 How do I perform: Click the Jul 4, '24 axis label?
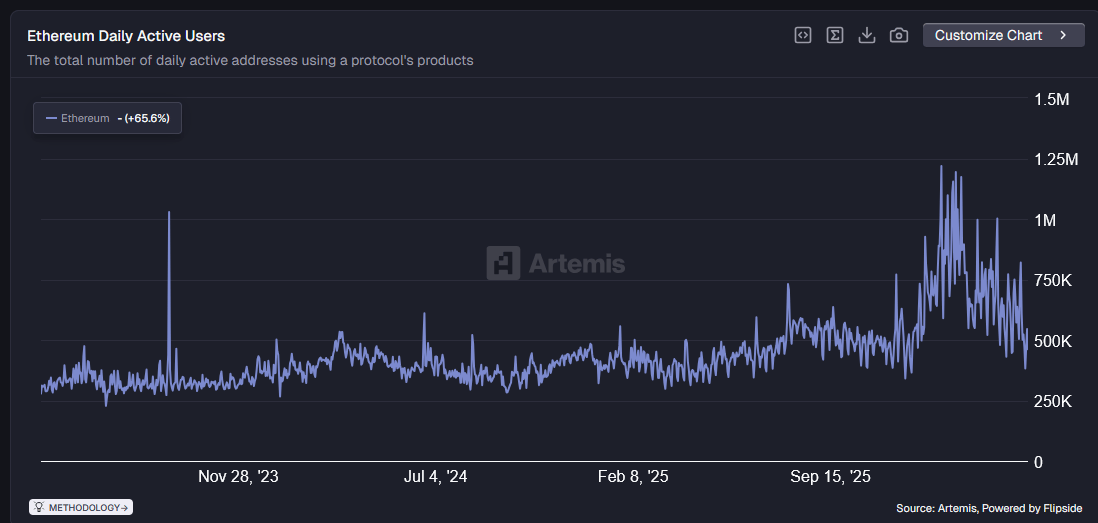coord(435,477)
